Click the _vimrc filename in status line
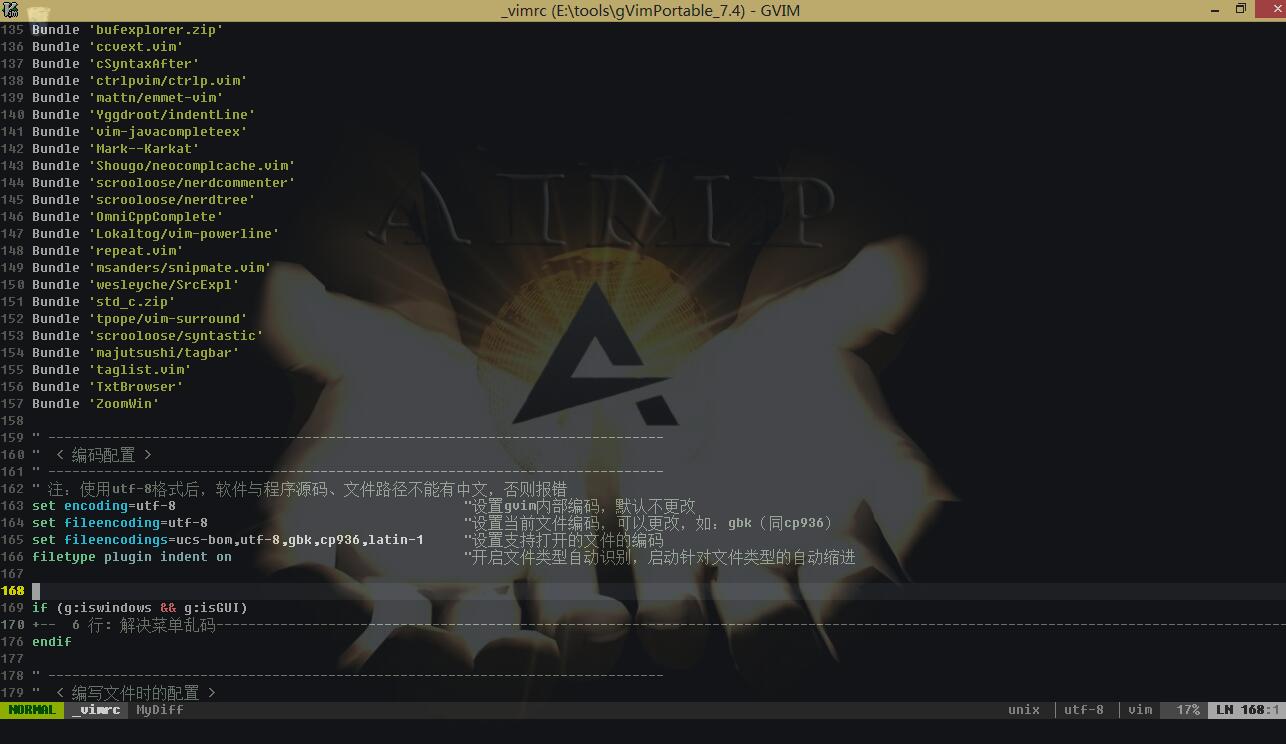 tap(96, 710)
